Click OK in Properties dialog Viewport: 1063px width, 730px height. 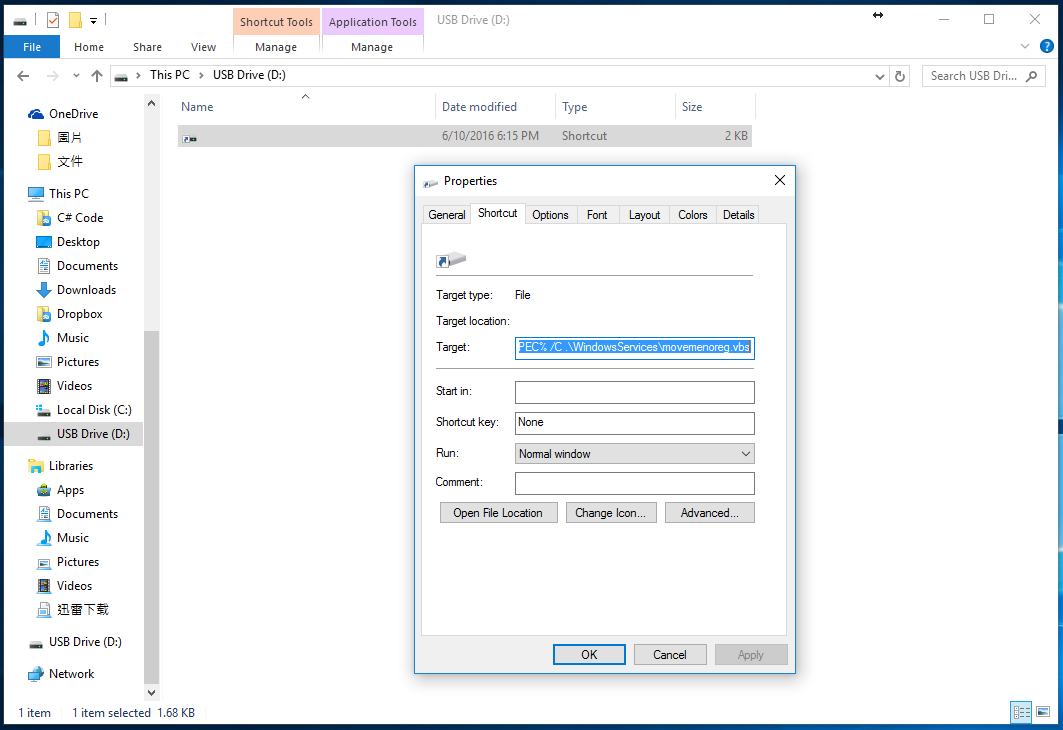(x=589, y=655)
